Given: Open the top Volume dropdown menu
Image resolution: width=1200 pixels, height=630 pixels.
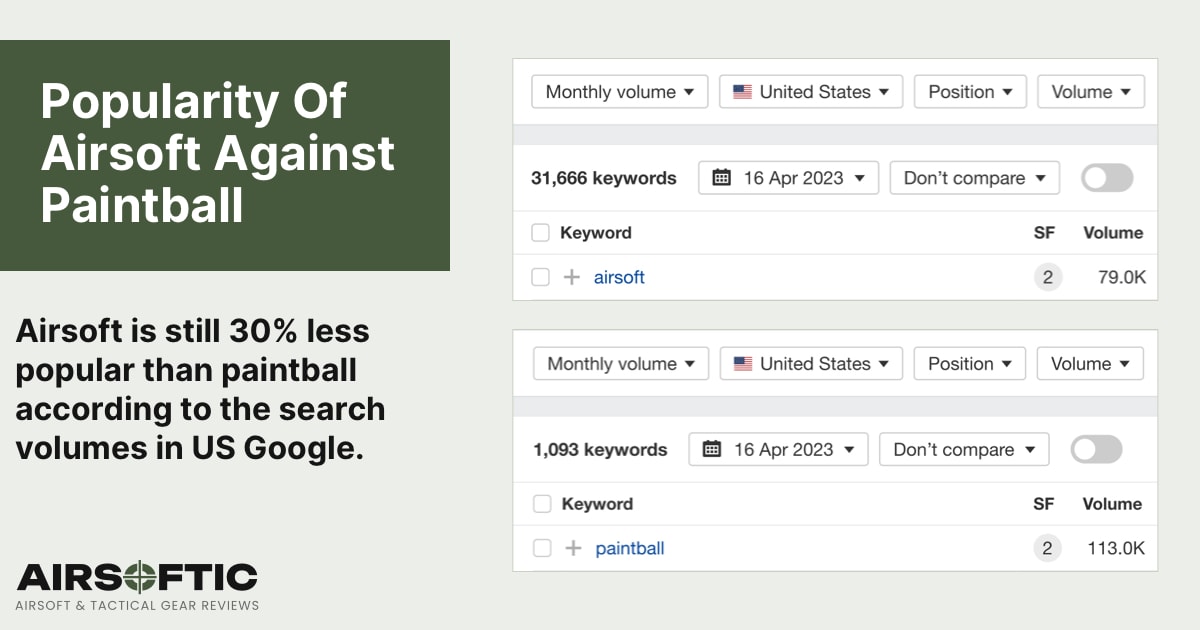Looking at the screenshot, I should (1091, 92).
